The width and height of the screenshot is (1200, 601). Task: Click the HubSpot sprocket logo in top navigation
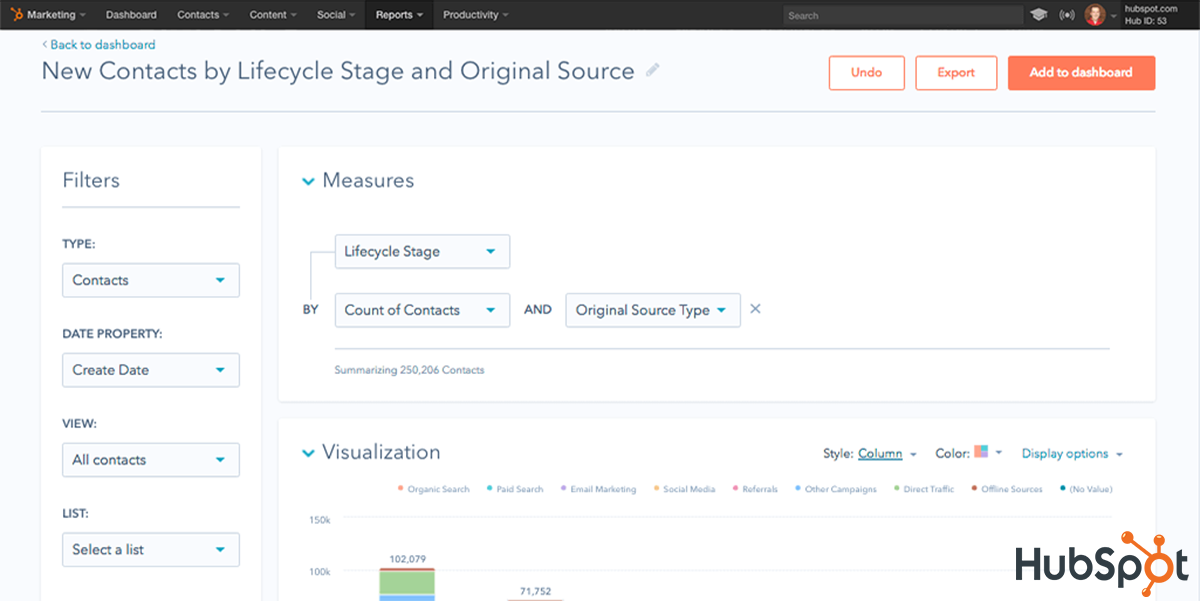pos(15,14)
